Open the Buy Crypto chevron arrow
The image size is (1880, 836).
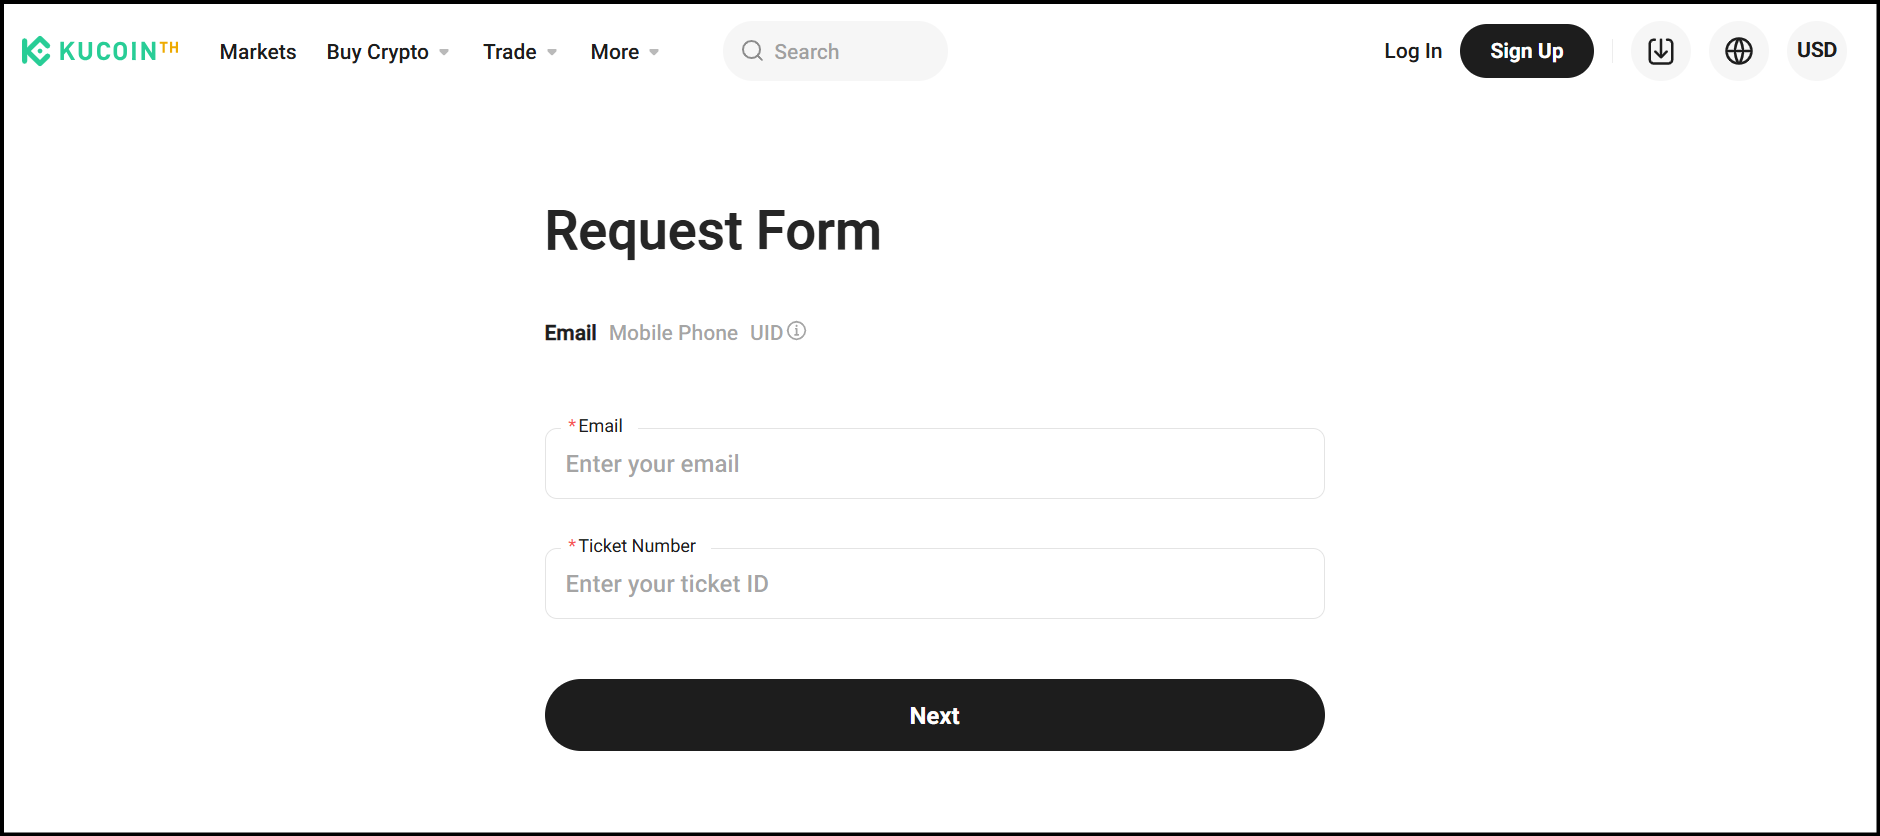click(x=443, y=52)
